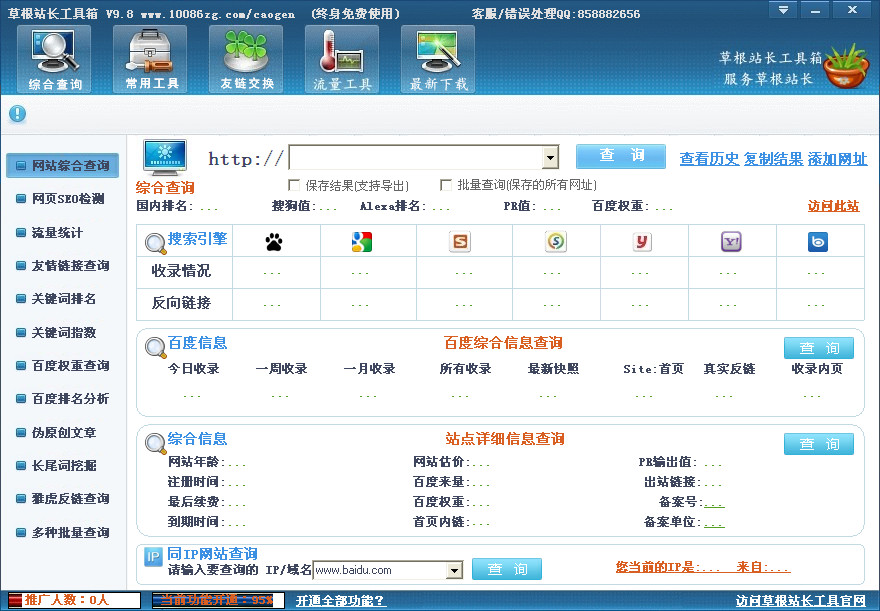This screenshot has width=880, height=611.
Task: Click 复制结果 link
Action: pos(773,159)
